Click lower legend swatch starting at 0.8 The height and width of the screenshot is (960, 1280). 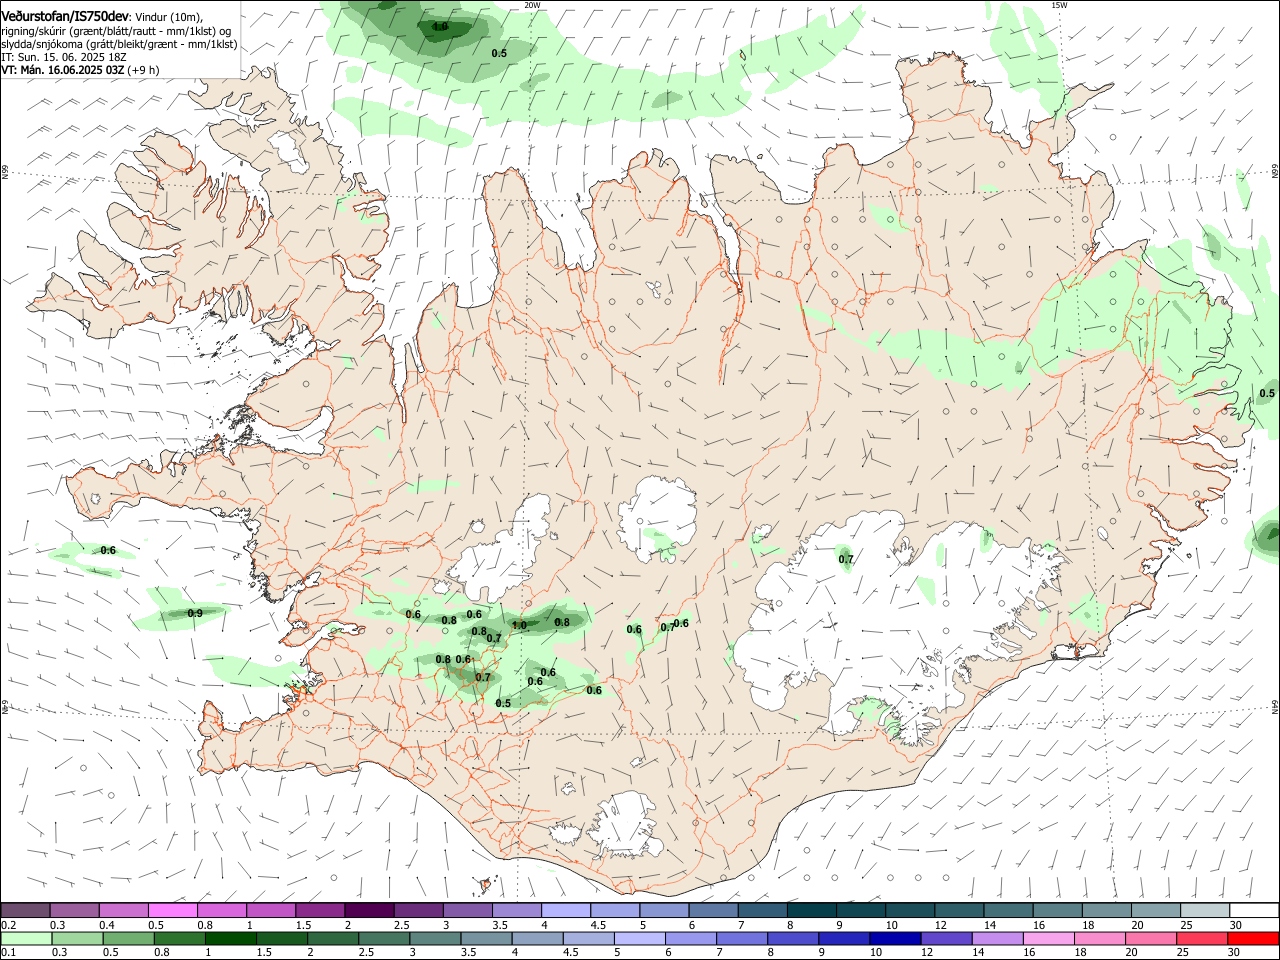click(x=179, y=938)
